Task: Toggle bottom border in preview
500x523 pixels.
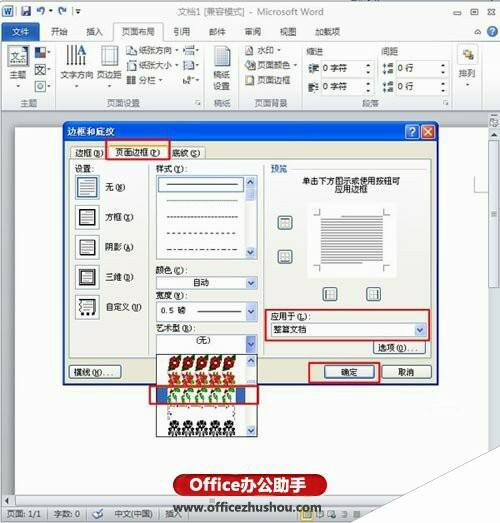Action: (x=285, y=257)
